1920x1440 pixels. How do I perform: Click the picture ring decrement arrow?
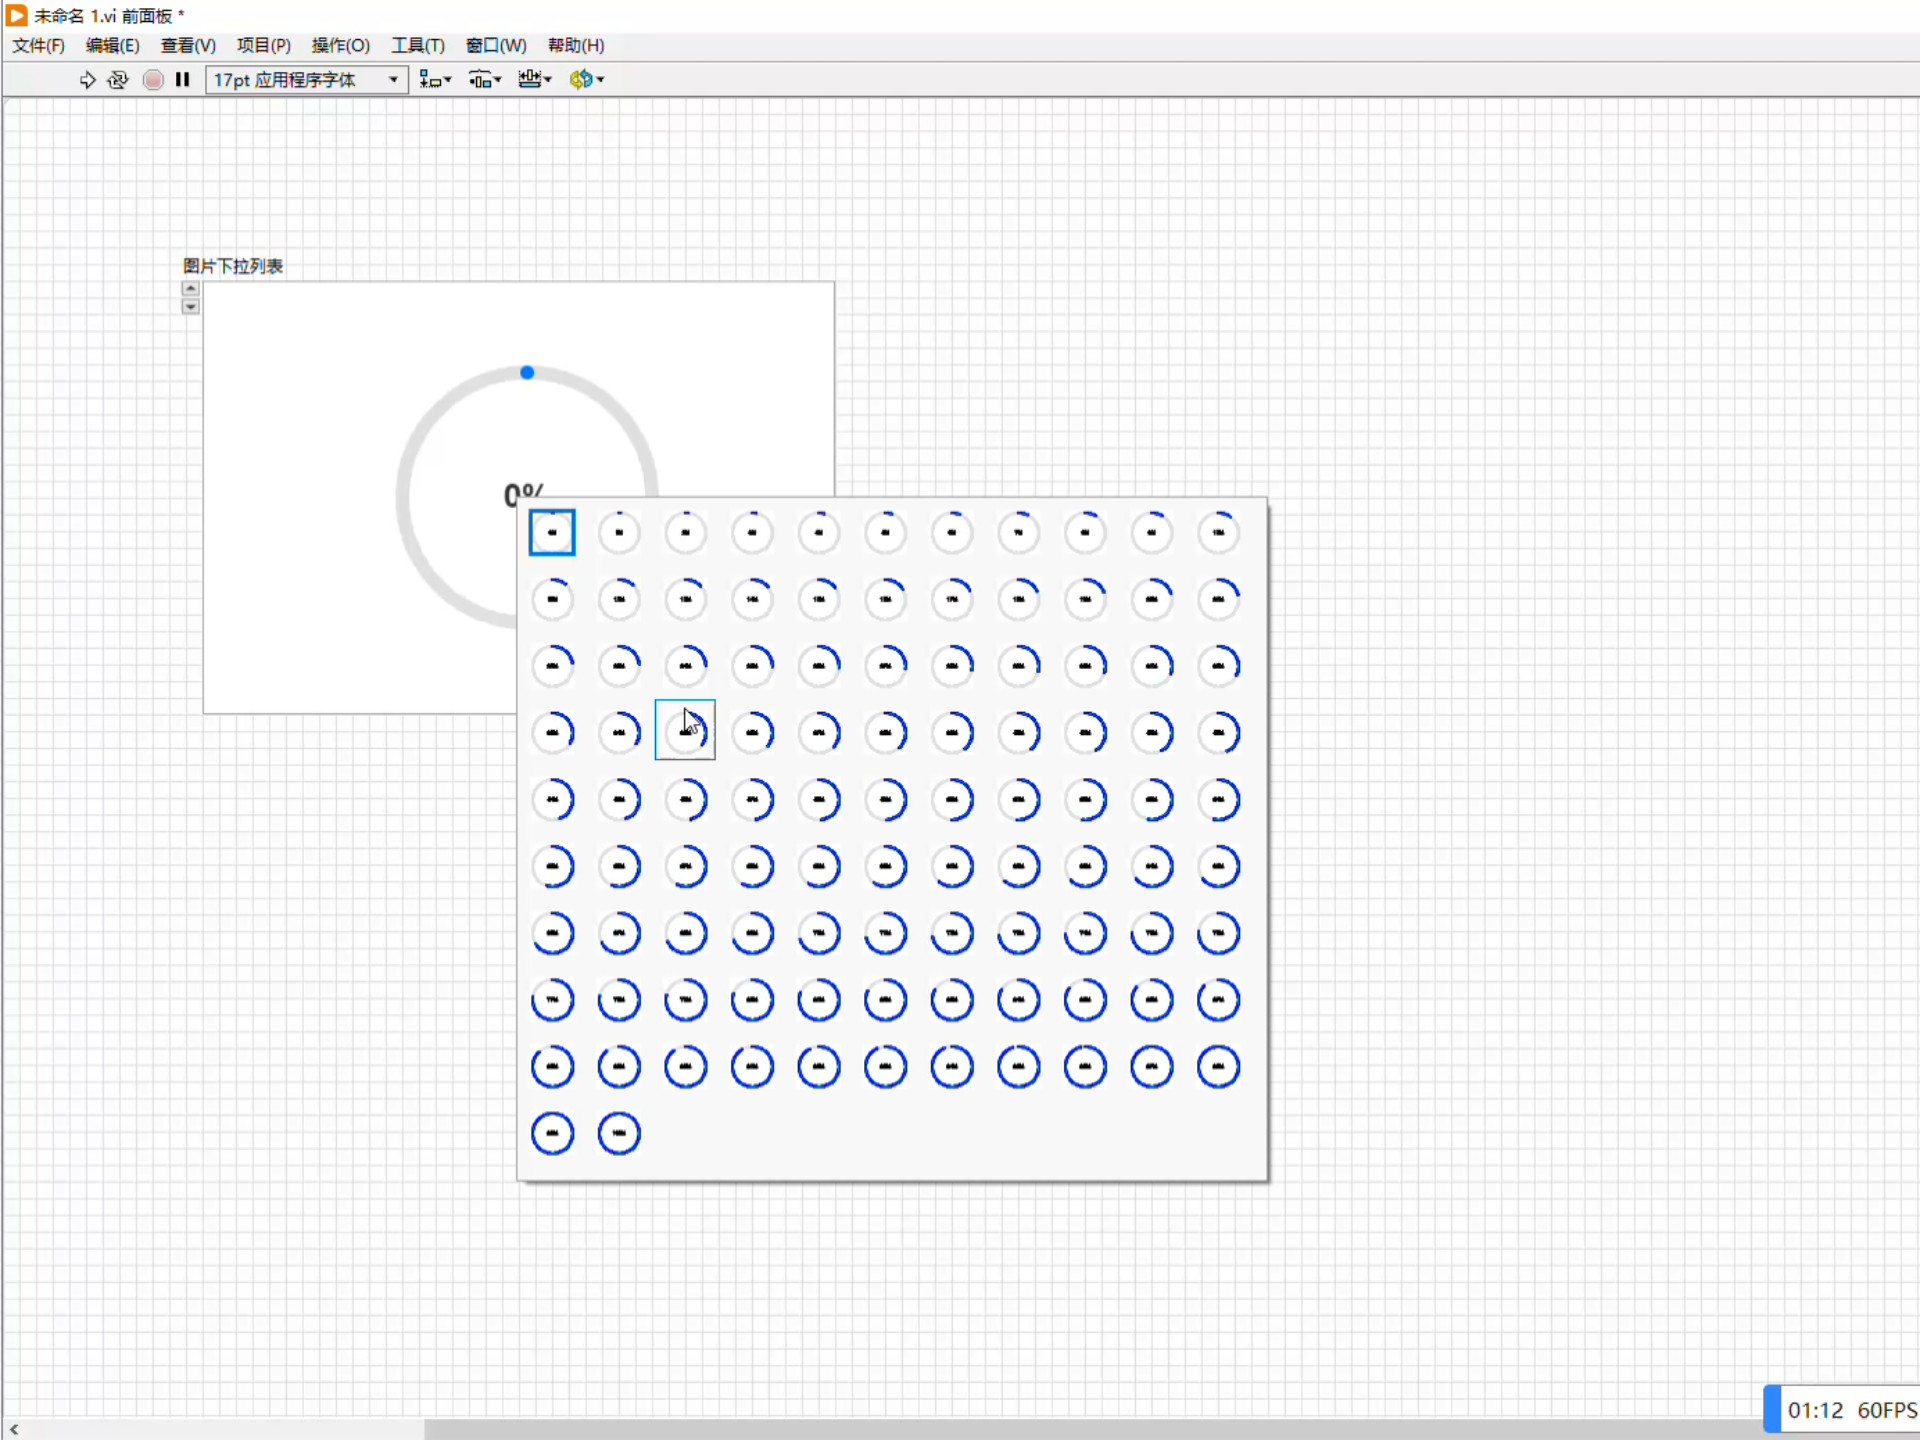point(190,307)
